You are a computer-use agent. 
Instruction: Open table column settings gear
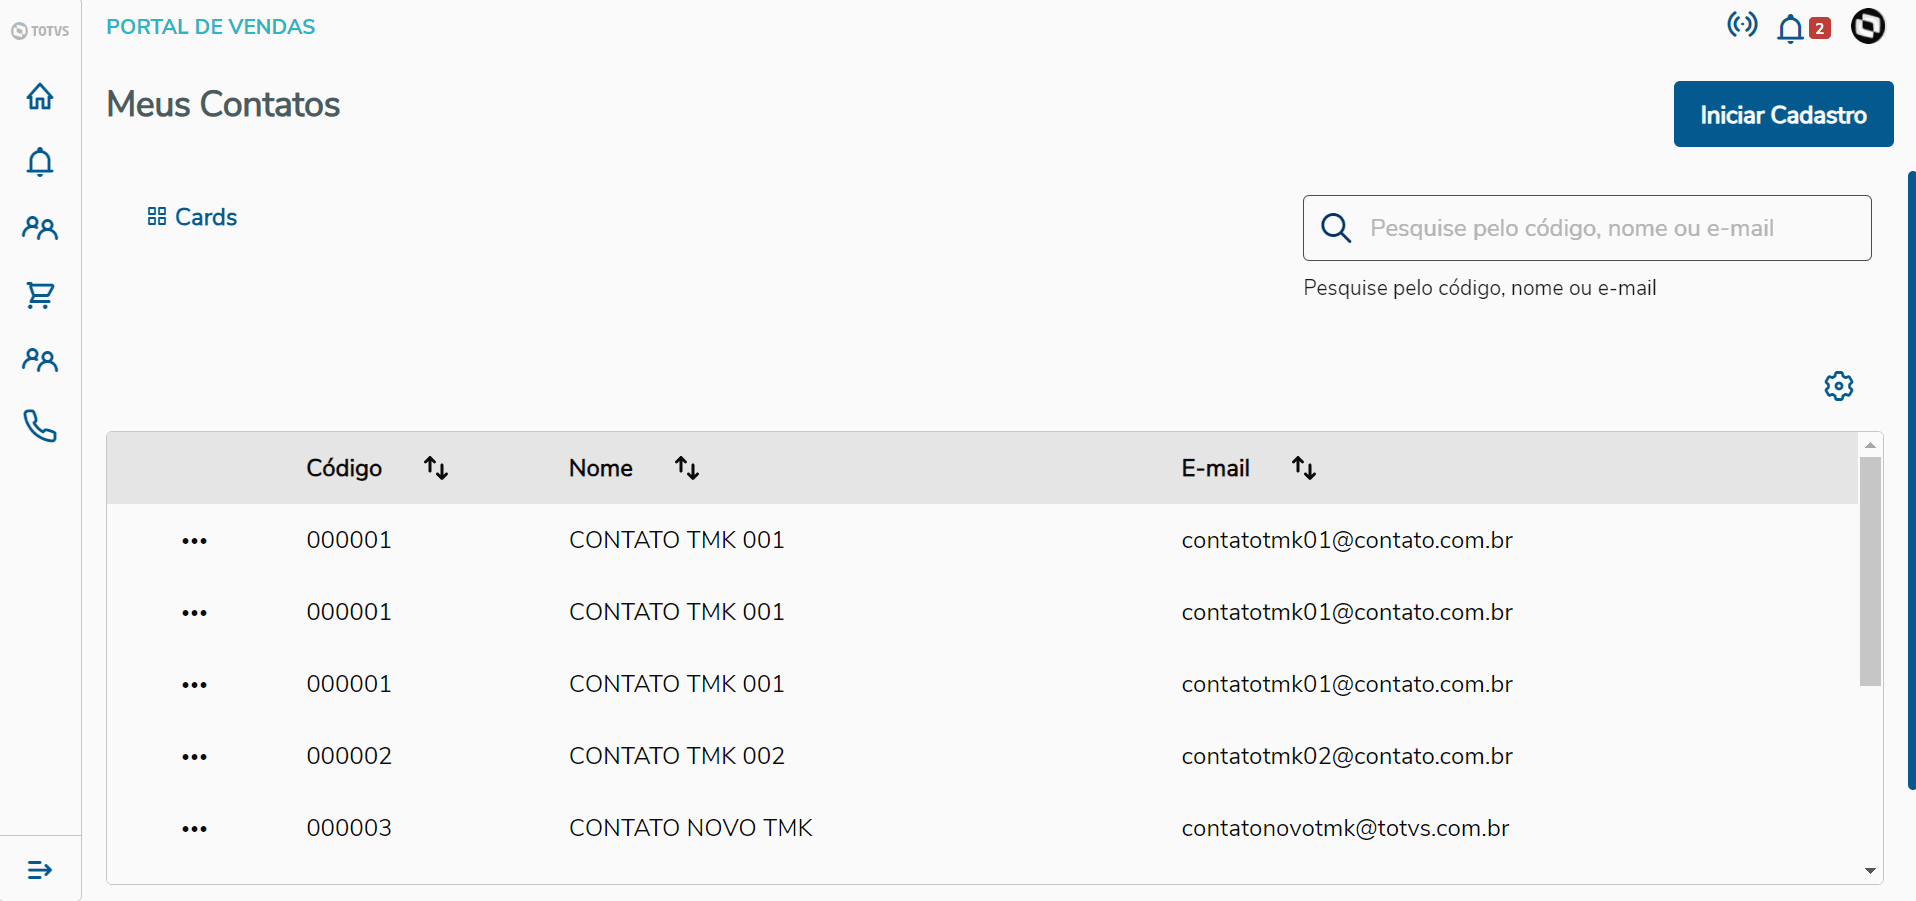pos(1838,386)
